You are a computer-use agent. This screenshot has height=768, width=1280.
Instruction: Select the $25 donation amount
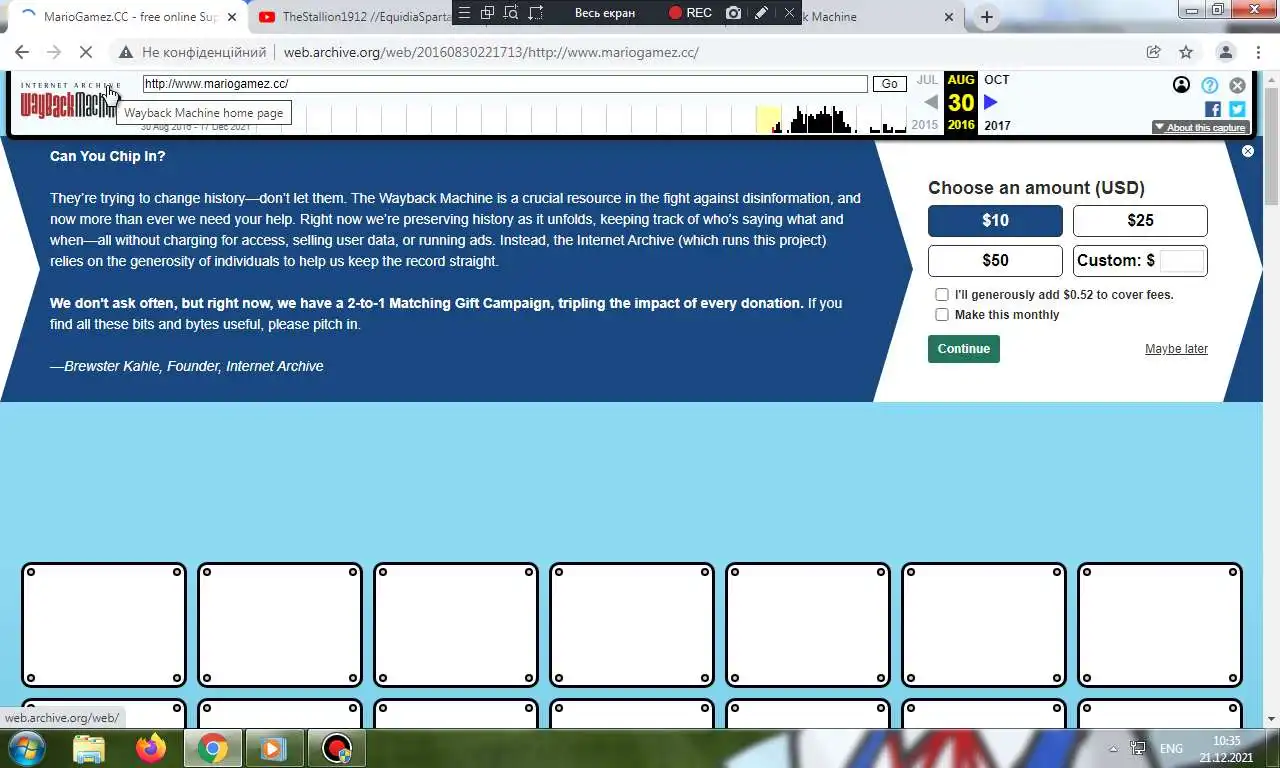click(x=1140, y=221)
